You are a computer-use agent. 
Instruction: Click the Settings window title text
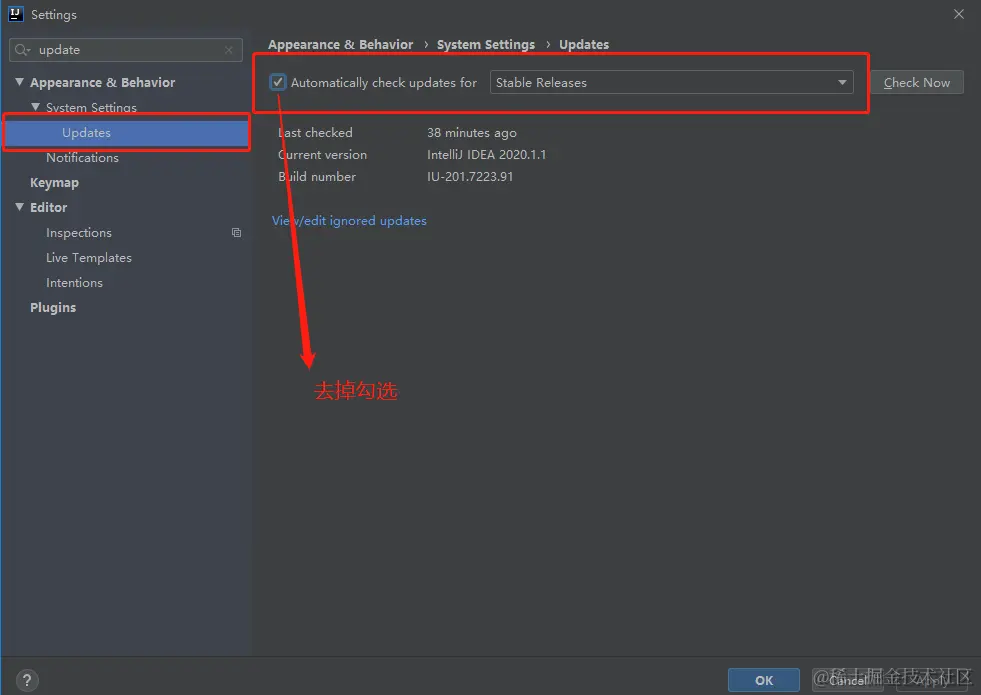tap(54, 14)
